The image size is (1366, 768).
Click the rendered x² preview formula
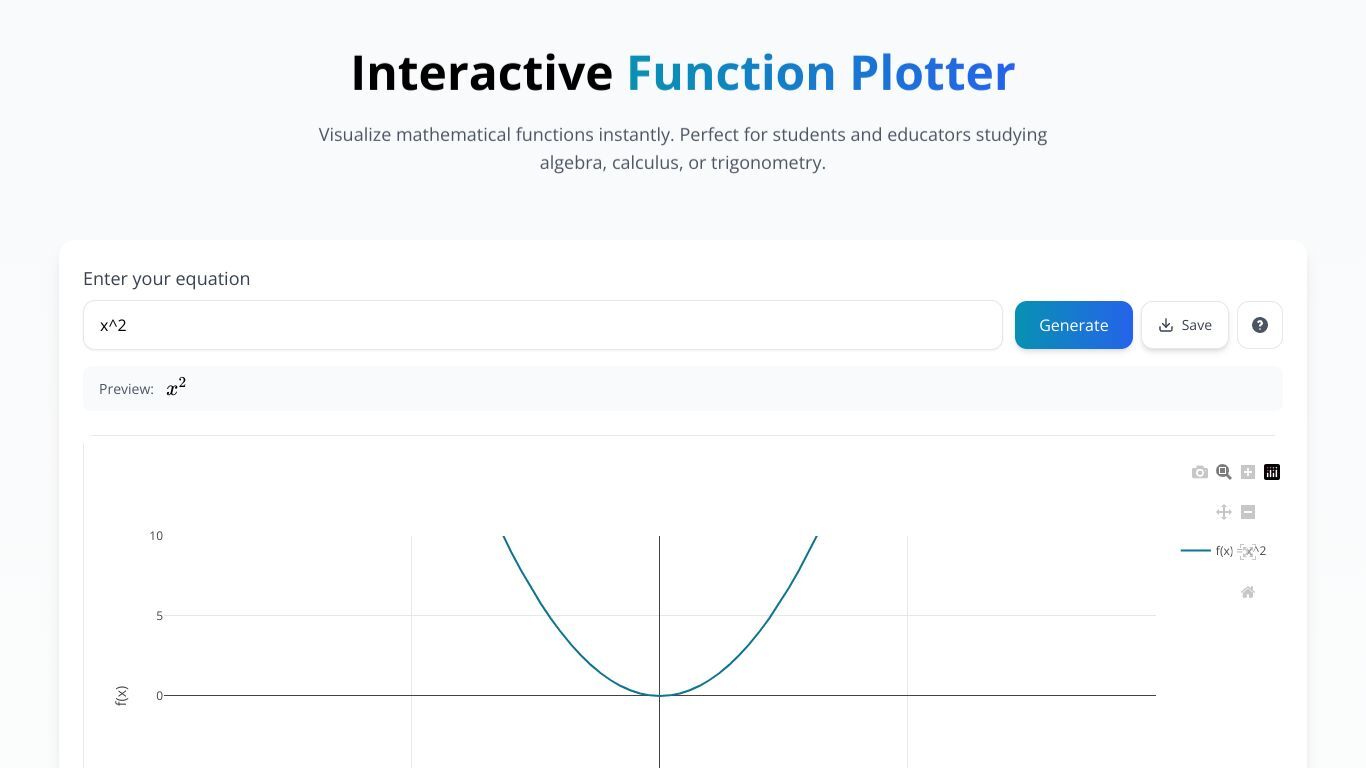coord(176,388)
